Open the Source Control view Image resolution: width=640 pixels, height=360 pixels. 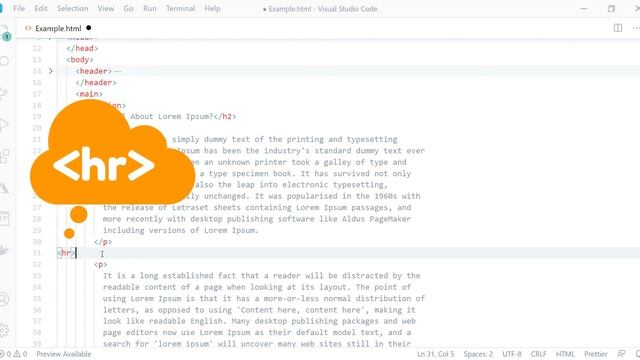coord(3,93)
